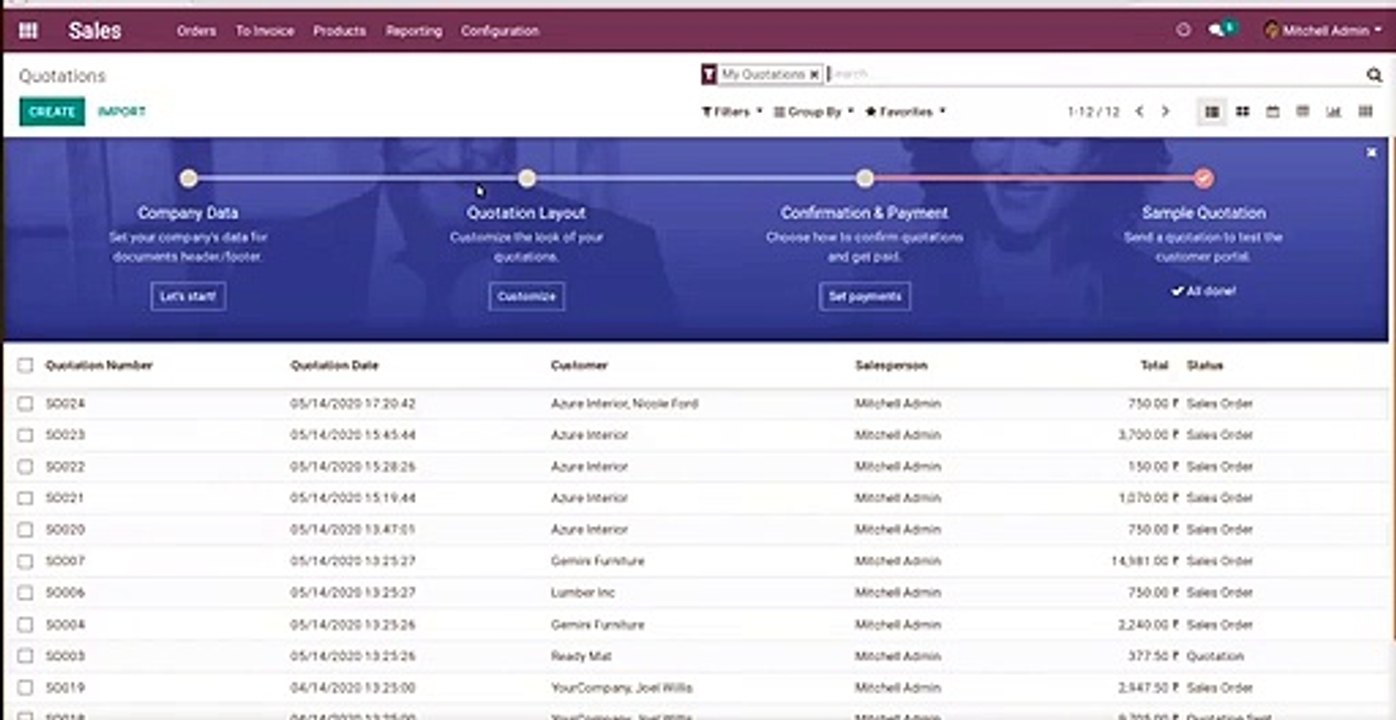Open the Group By dropdown

(x=814, y=112)
